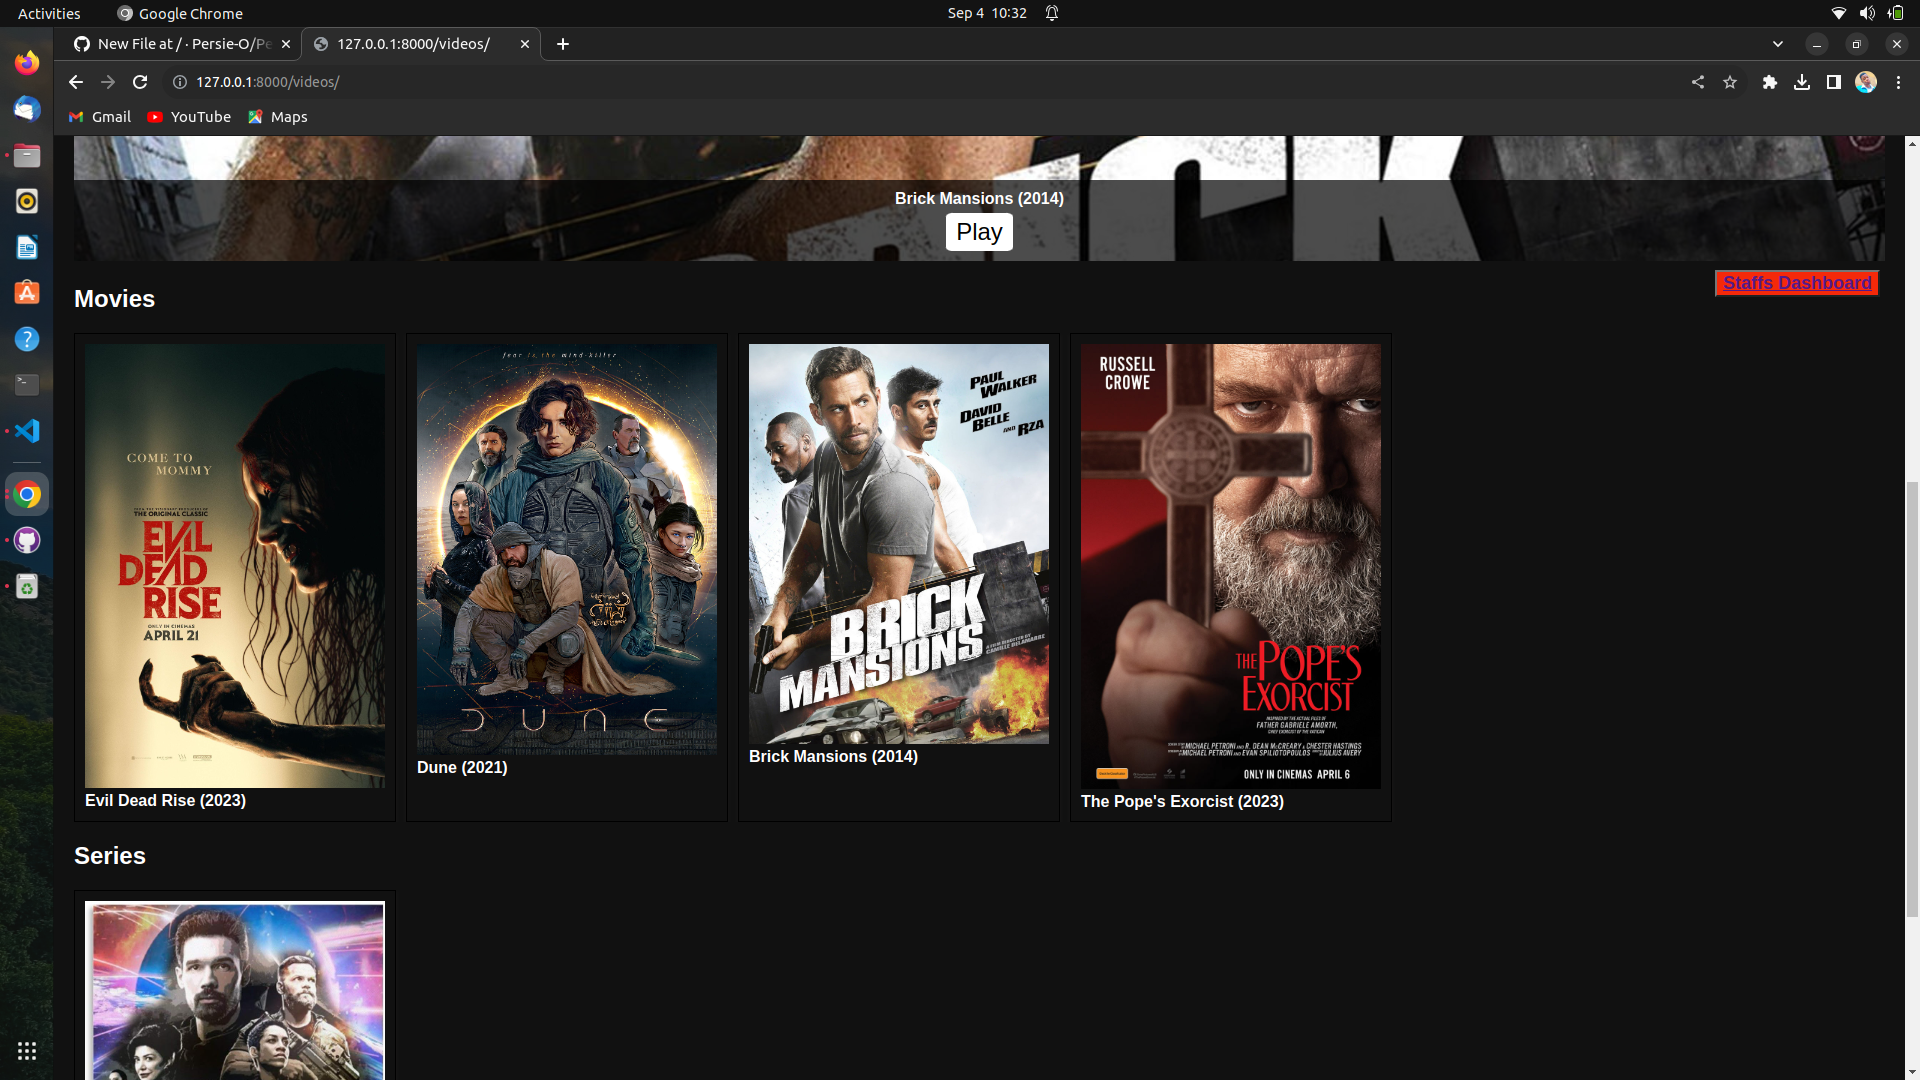The height and width of the screenshot is (1080, 1920).
Task: Open Visual Studio Code from dock
Action: pos(27,431)
